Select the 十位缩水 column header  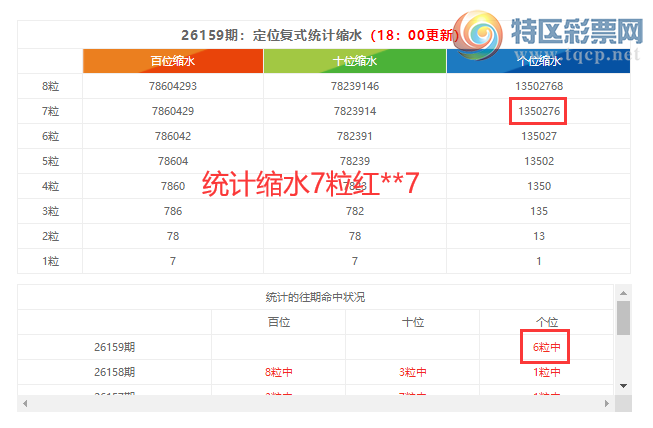tap(355, 61)
